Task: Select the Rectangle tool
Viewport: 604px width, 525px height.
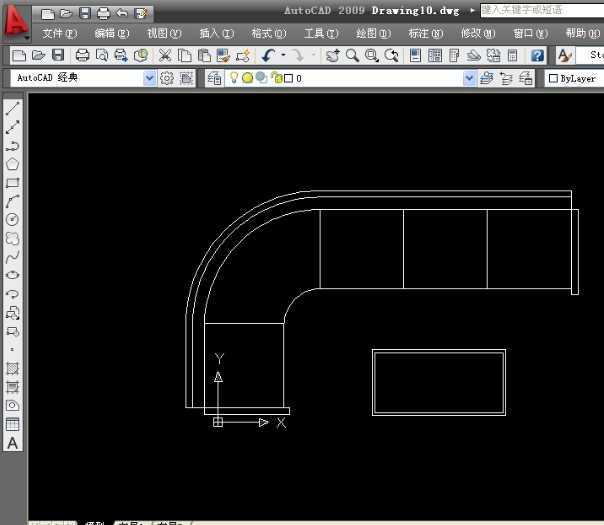Action: click(12, 183)
